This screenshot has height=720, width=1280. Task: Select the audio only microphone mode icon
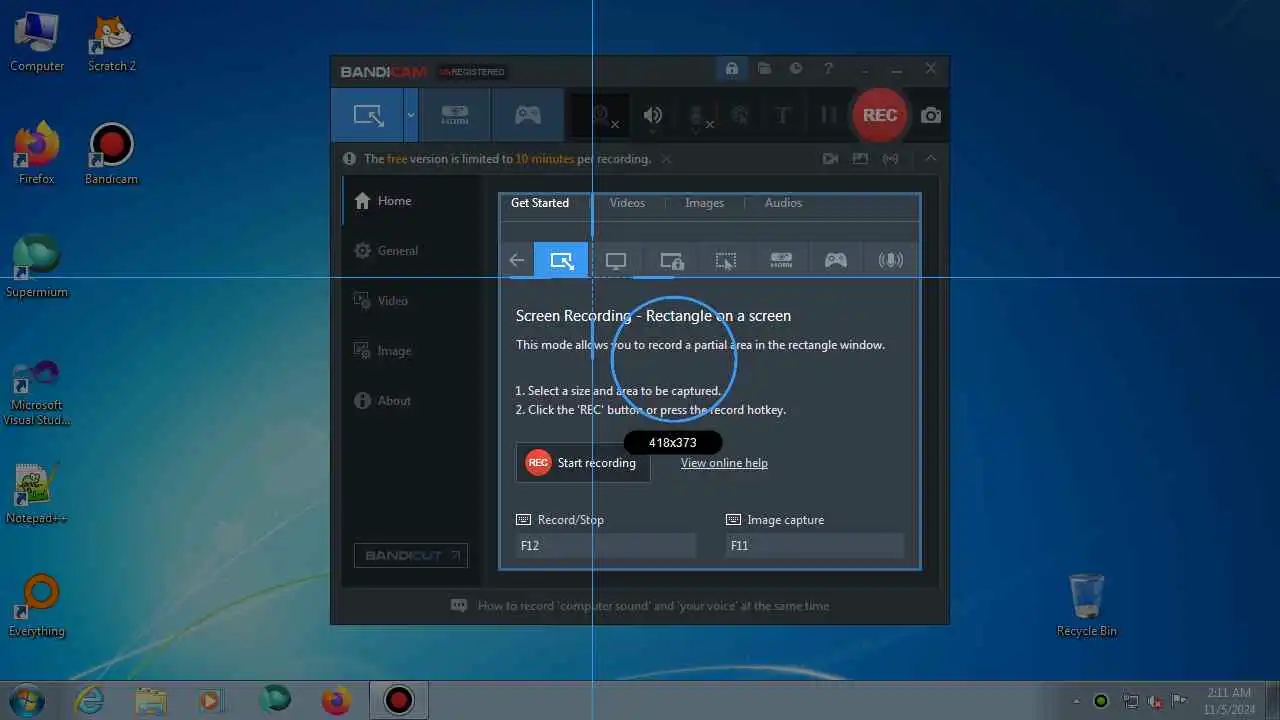click(890, 261)
